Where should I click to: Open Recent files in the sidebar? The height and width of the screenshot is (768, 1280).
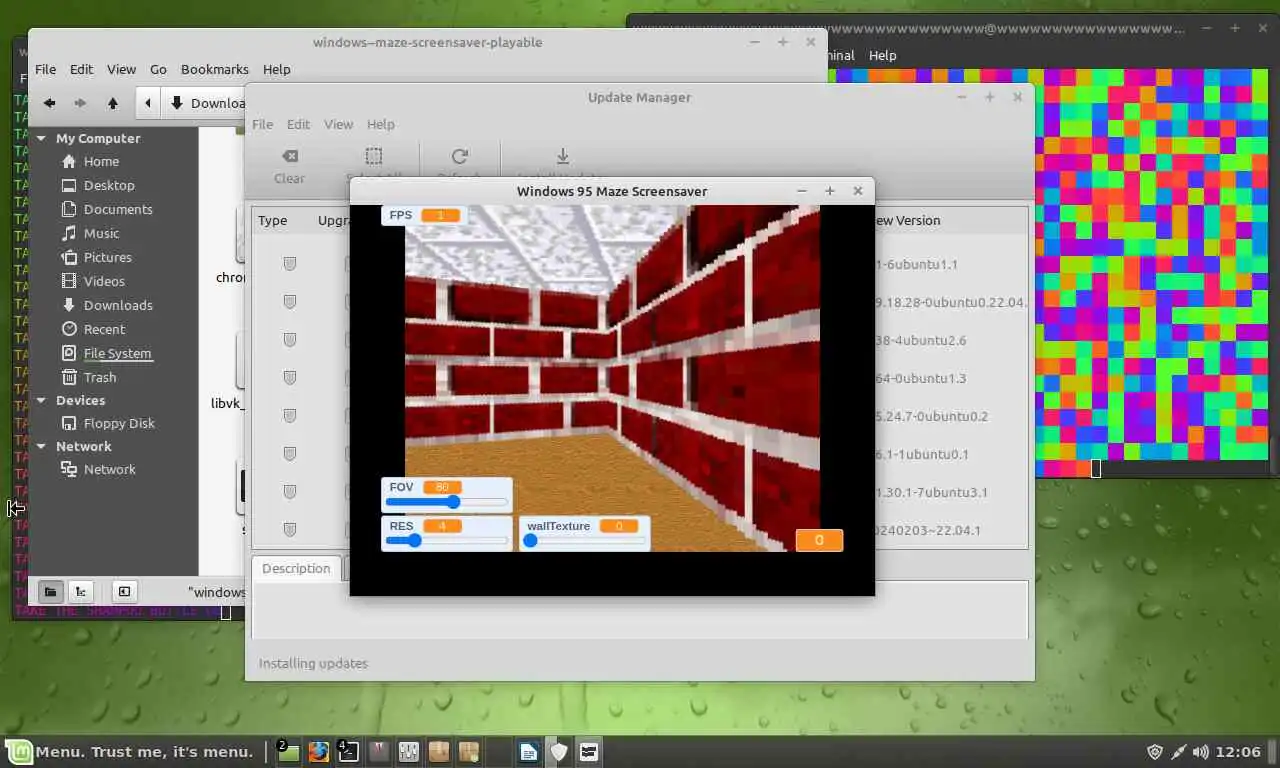(104, 329)
